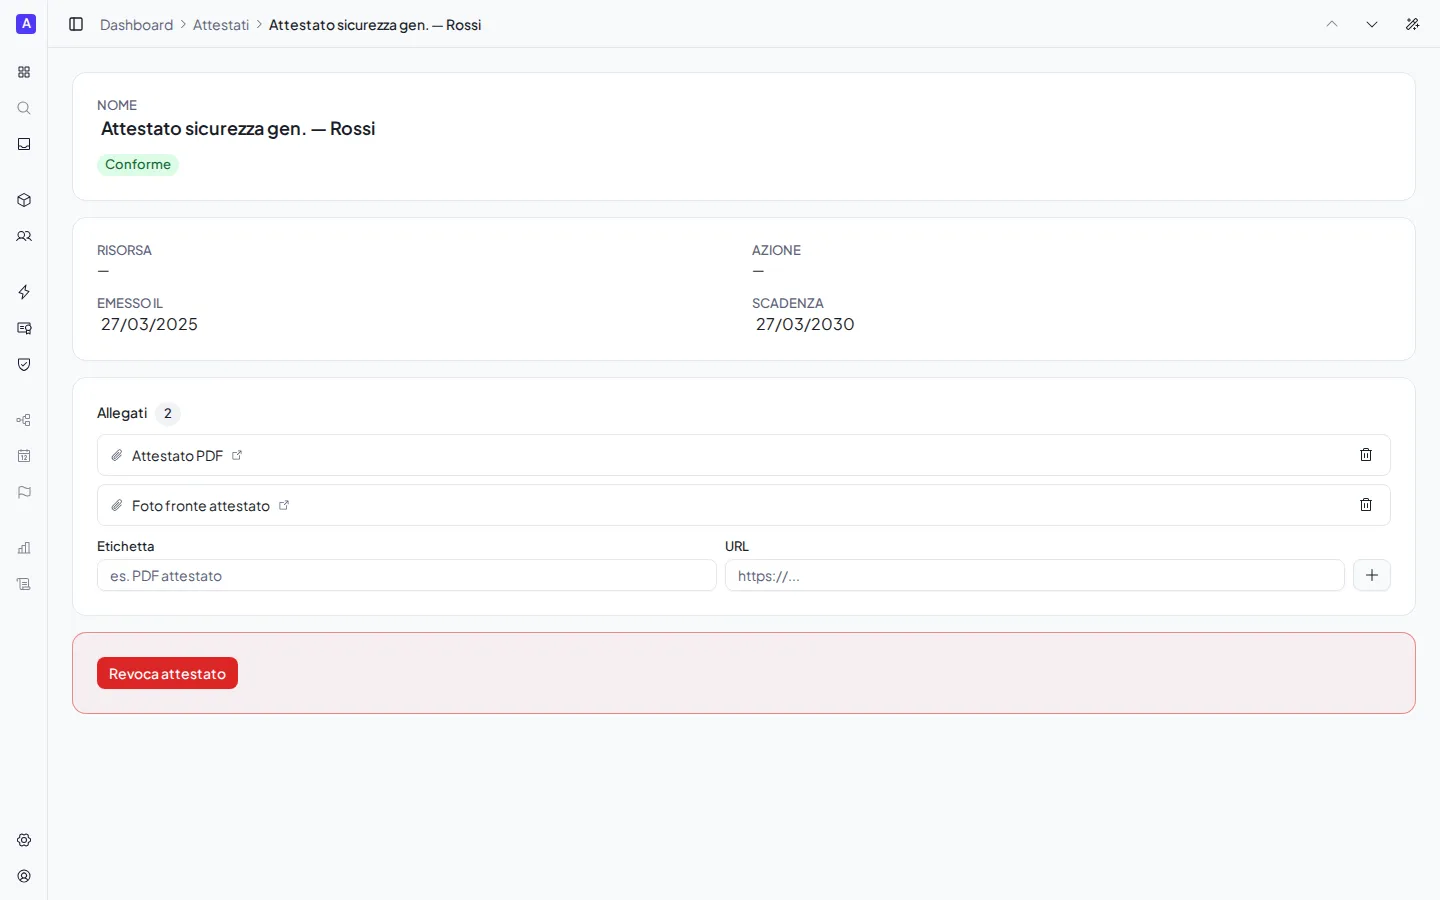Click the Emesso il date 27/03/2025

(x=149, y=324)
